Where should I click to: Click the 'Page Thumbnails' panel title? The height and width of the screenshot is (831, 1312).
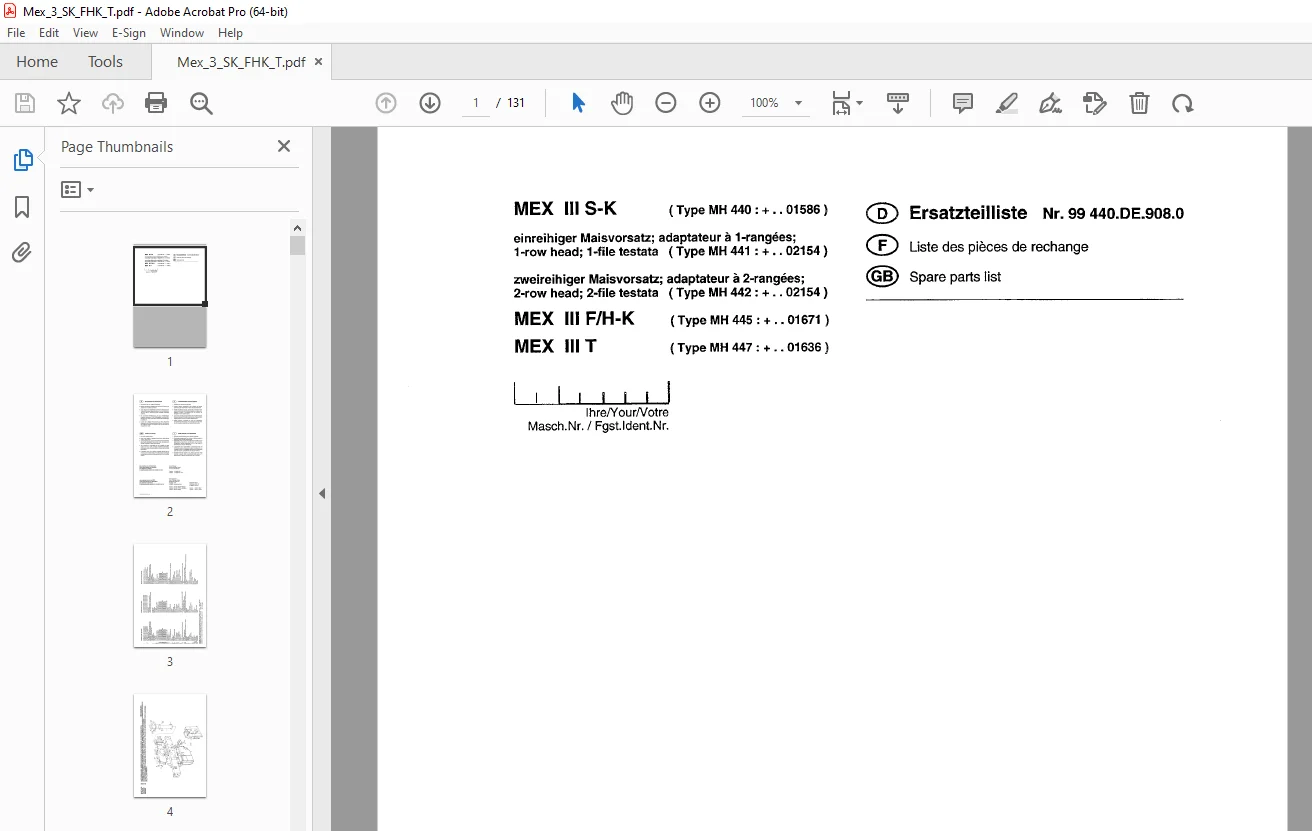117,147
